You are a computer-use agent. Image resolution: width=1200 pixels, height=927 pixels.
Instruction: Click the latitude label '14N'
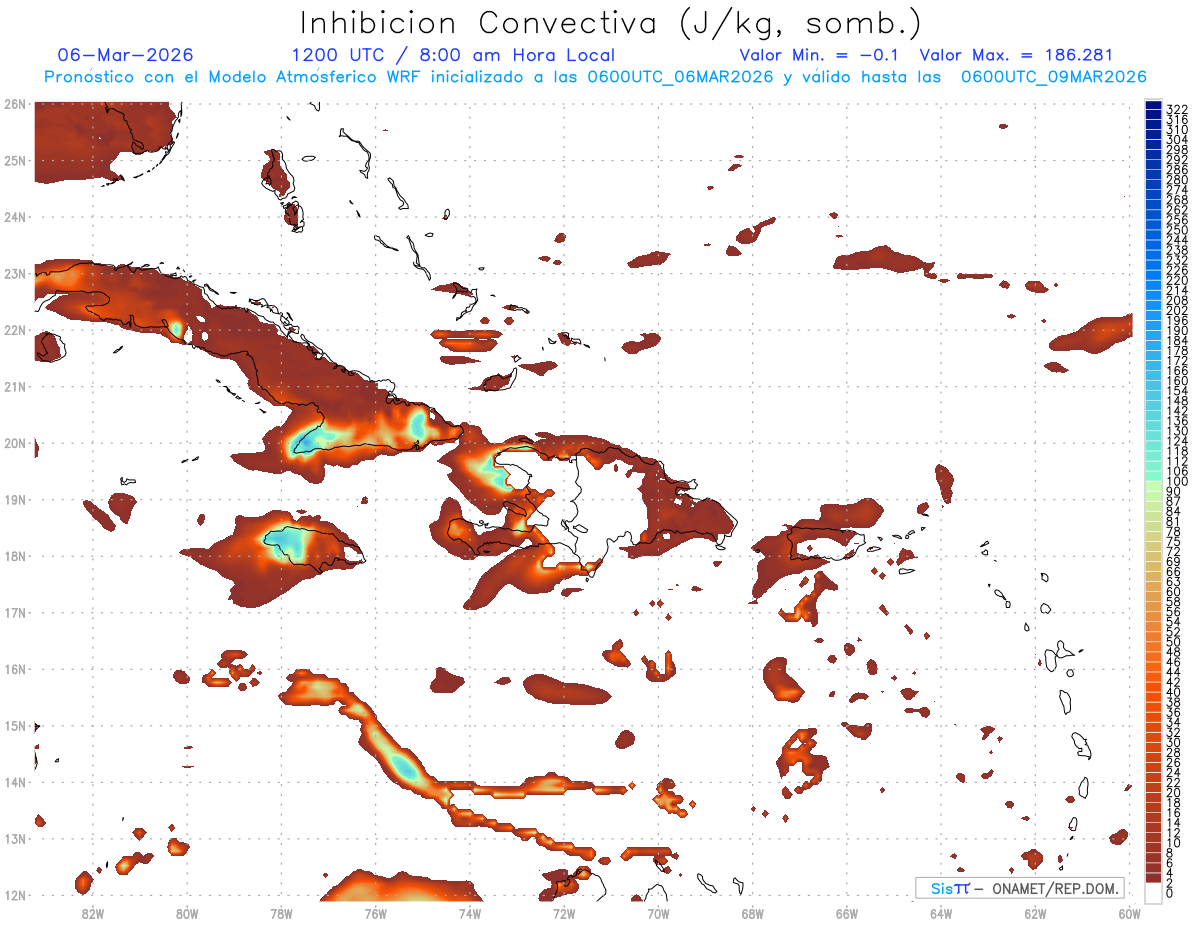[x=15, y=782]
